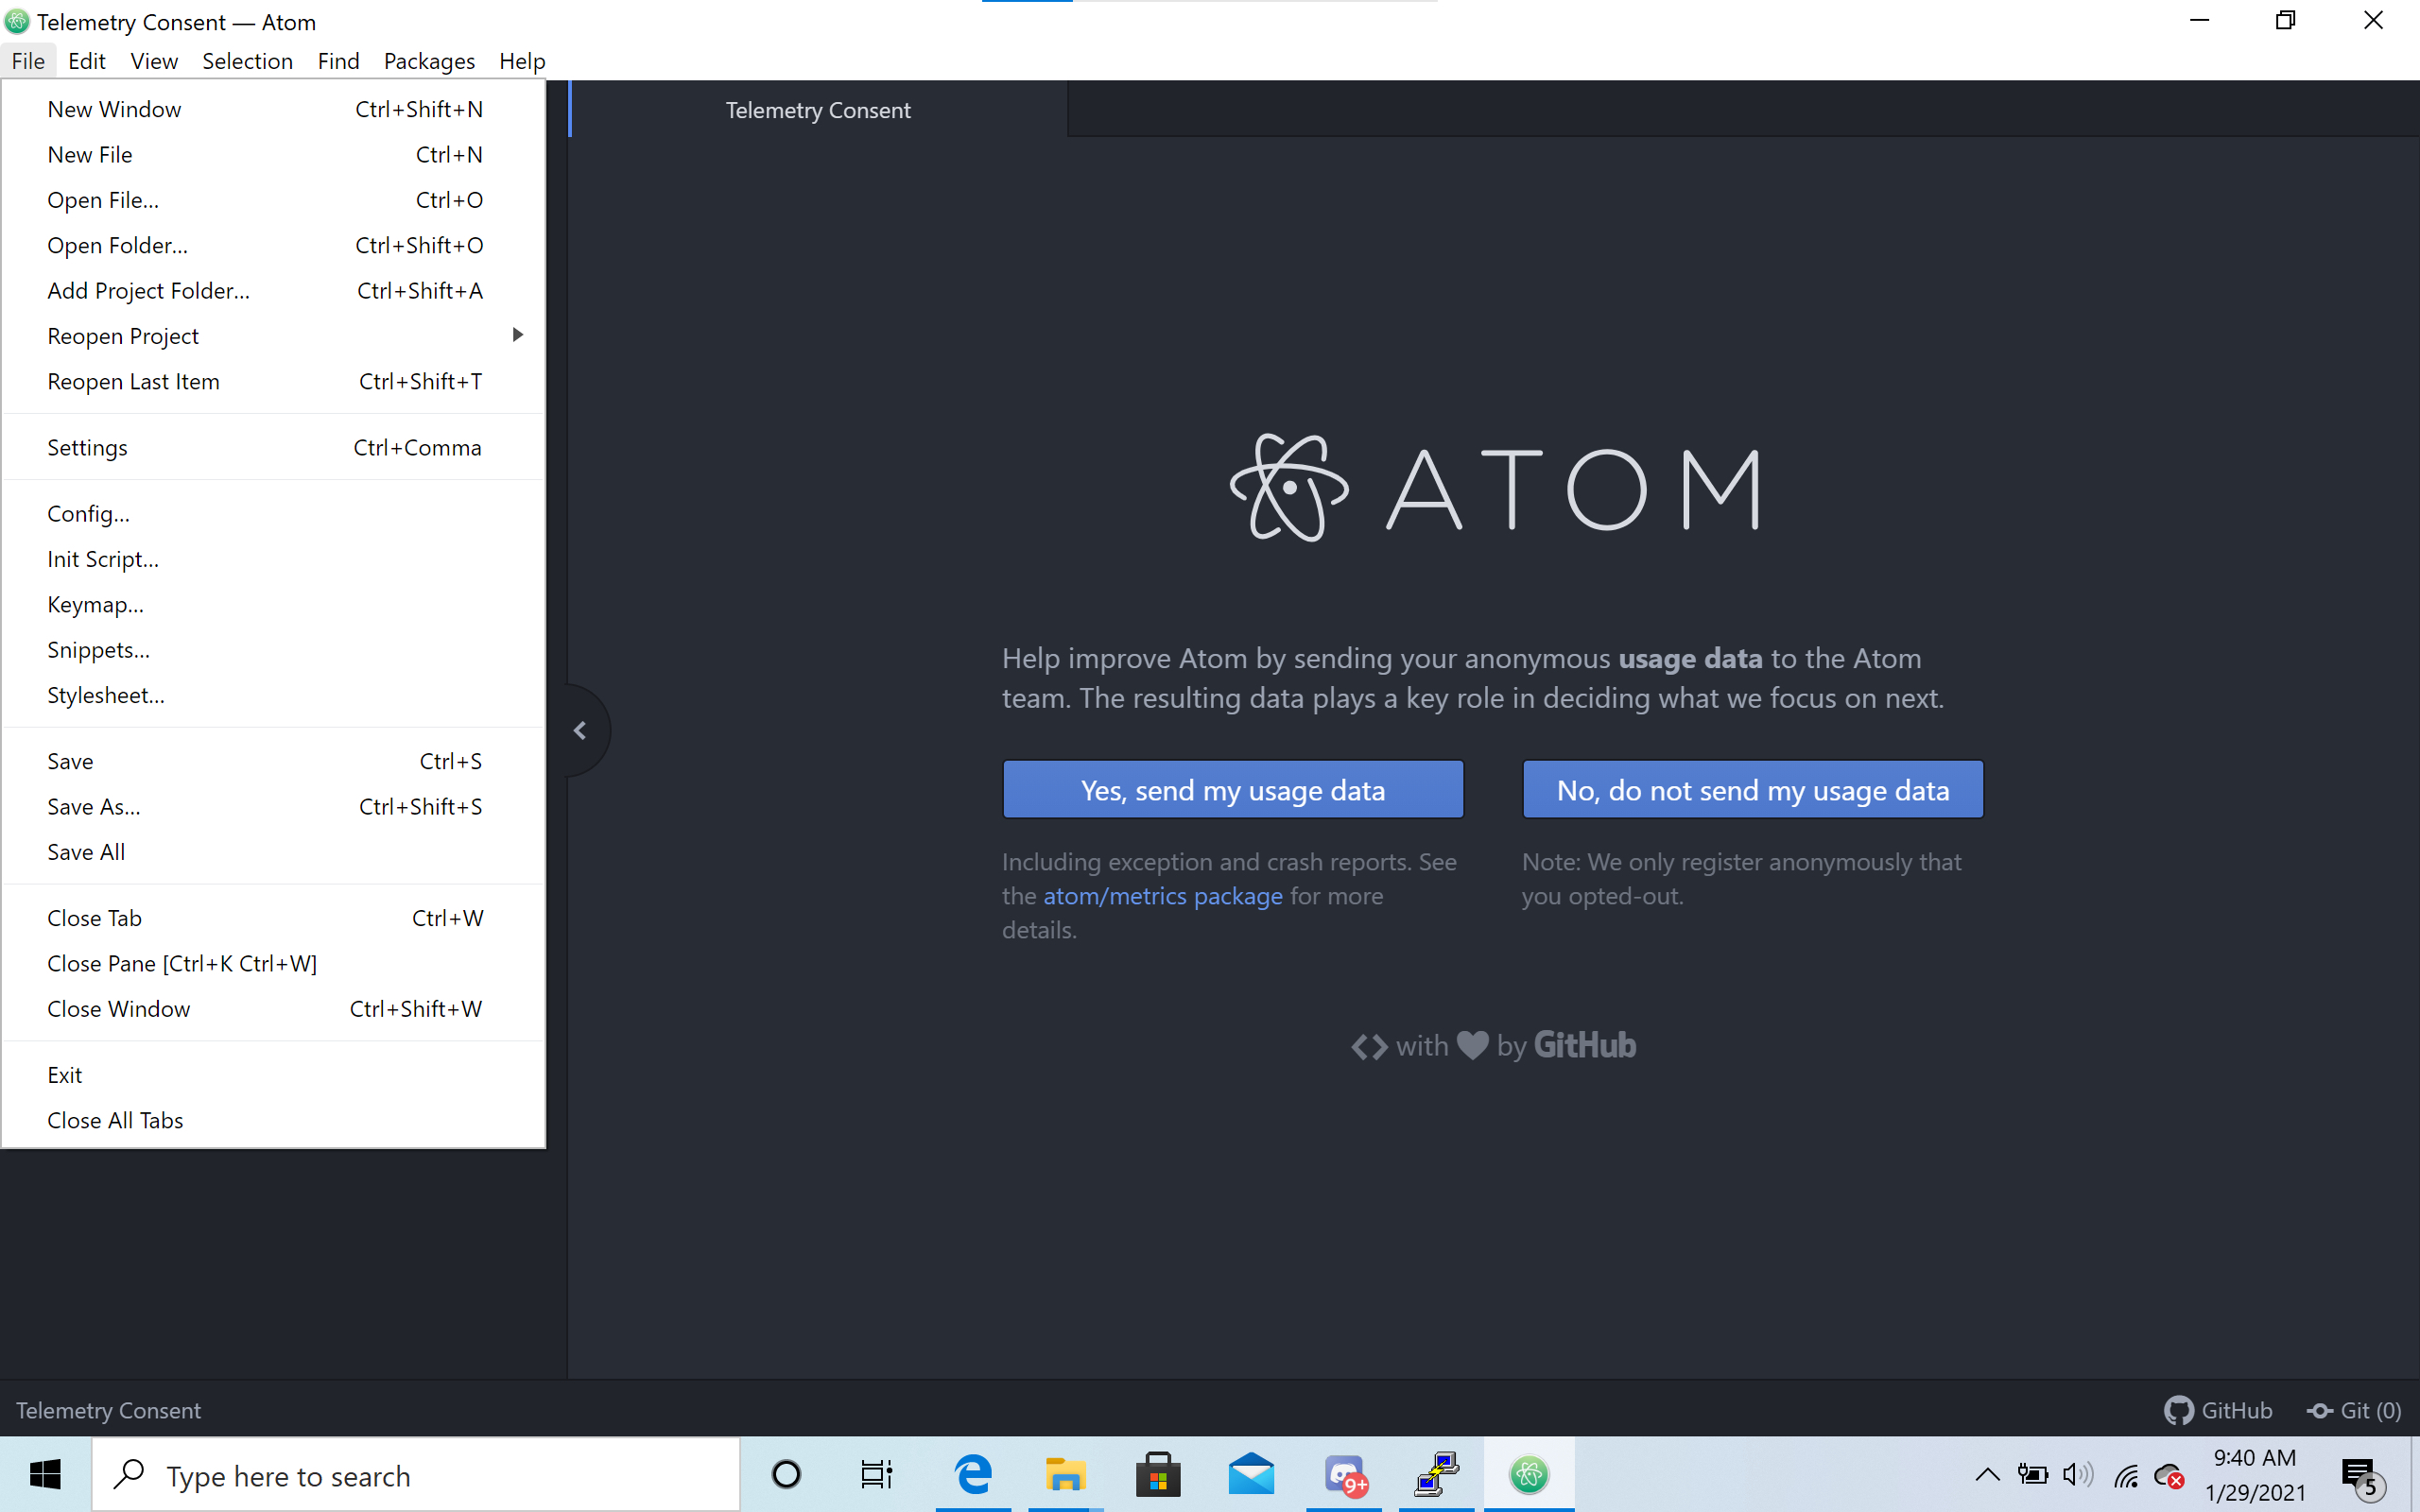
Task: Open the Packages menu
Action: [429, 61]
